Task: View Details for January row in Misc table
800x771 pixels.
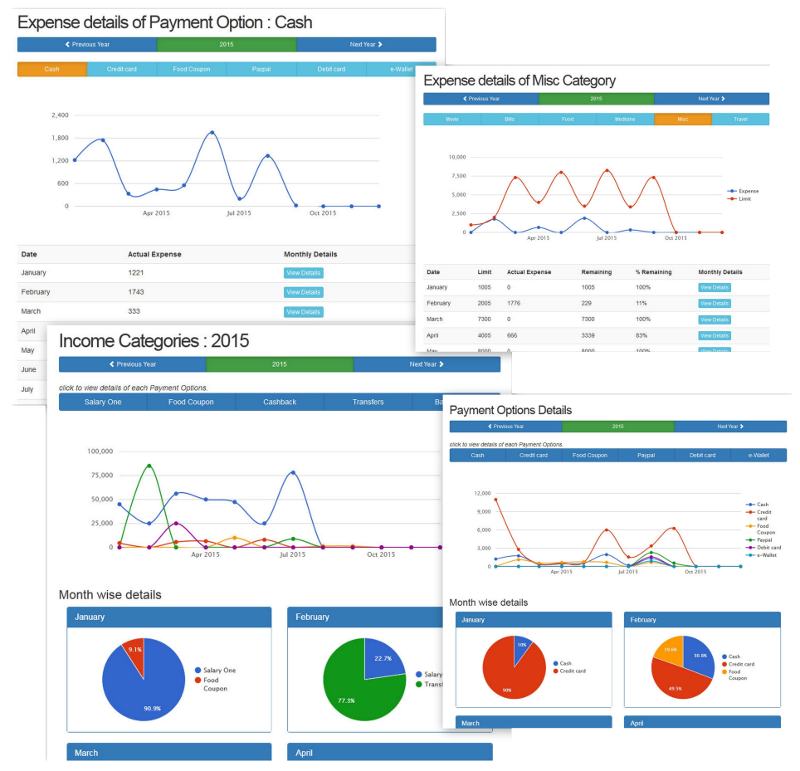Action: tap(714, 288)
